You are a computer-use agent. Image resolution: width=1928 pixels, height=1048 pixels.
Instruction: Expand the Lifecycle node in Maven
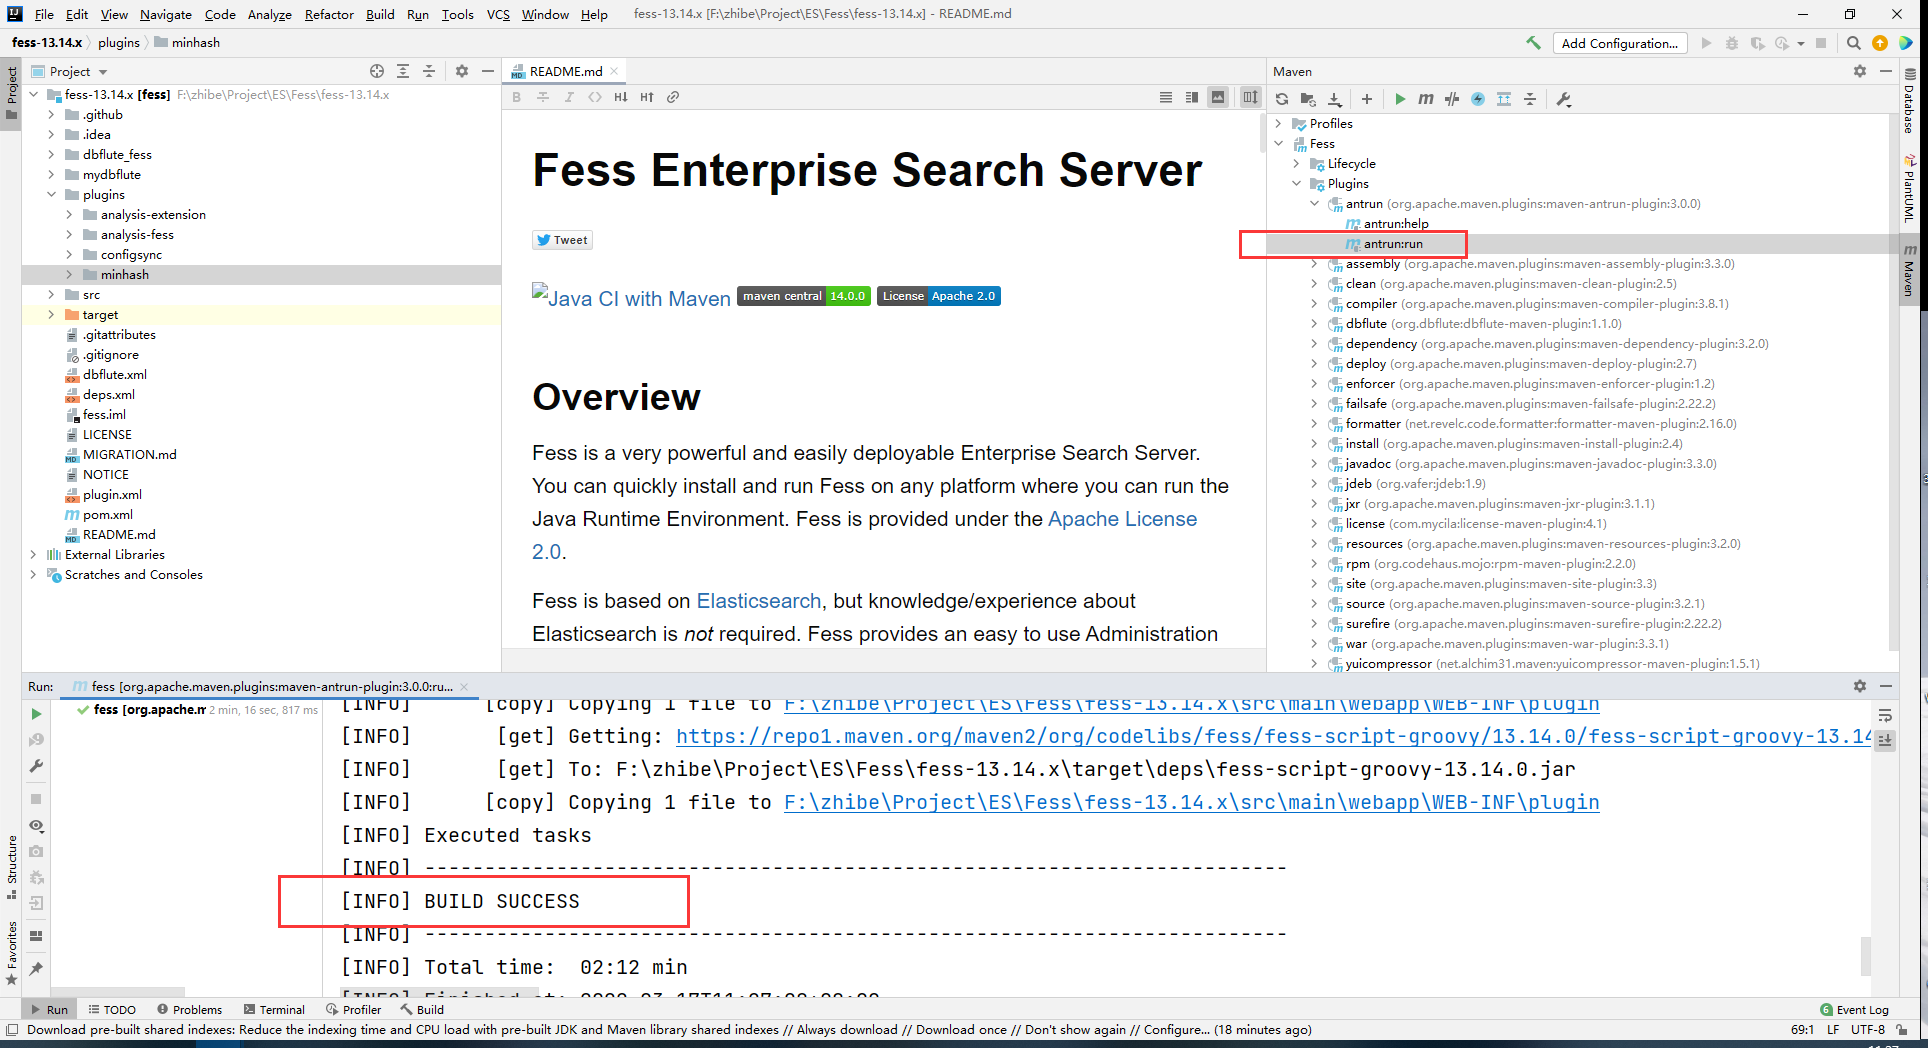[x=1297, y=164]
